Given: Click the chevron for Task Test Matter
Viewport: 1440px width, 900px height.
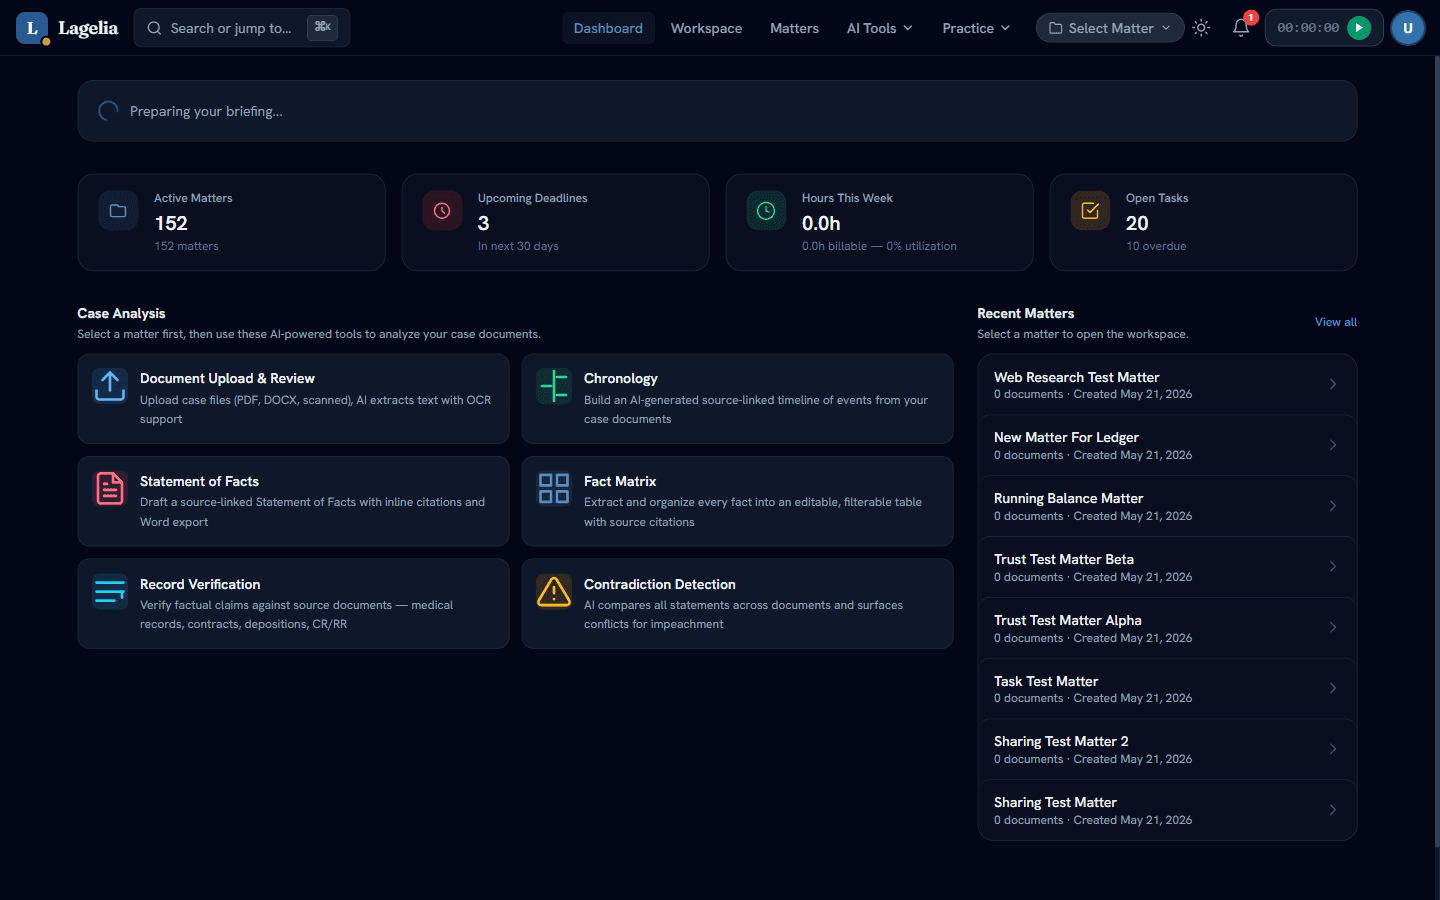Looking at the screenshot, I should click(1332, 688).
